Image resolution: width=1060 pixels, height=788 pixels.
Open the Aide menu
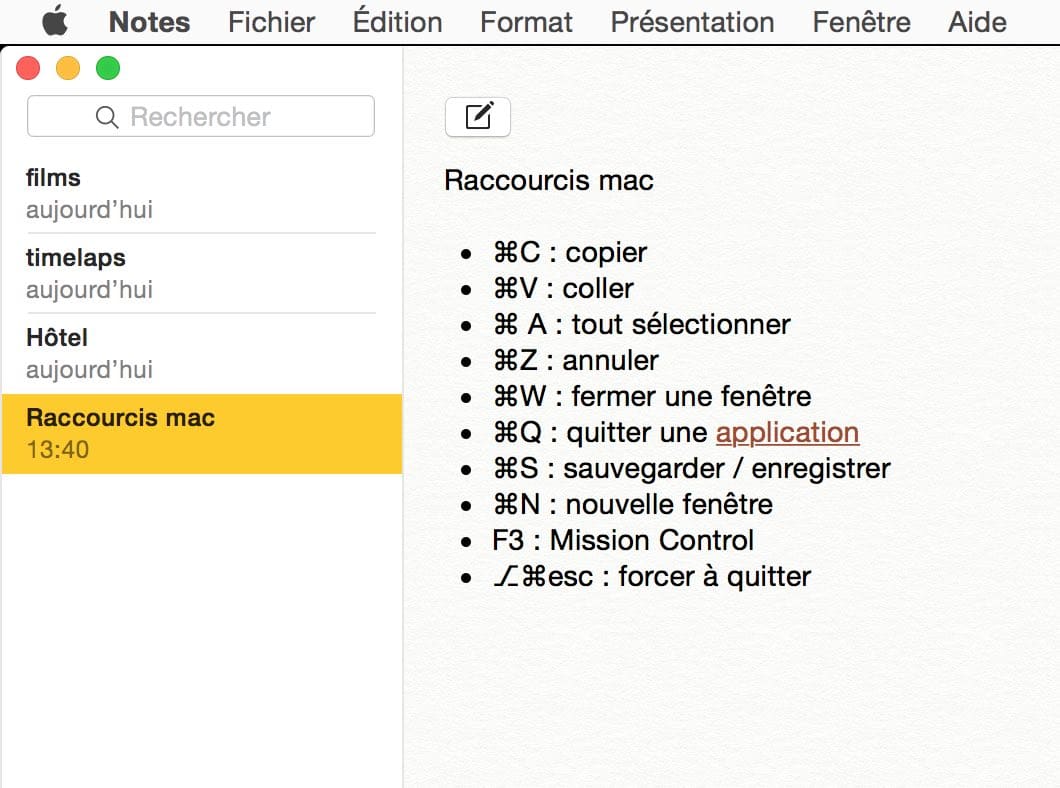(977, 22)
